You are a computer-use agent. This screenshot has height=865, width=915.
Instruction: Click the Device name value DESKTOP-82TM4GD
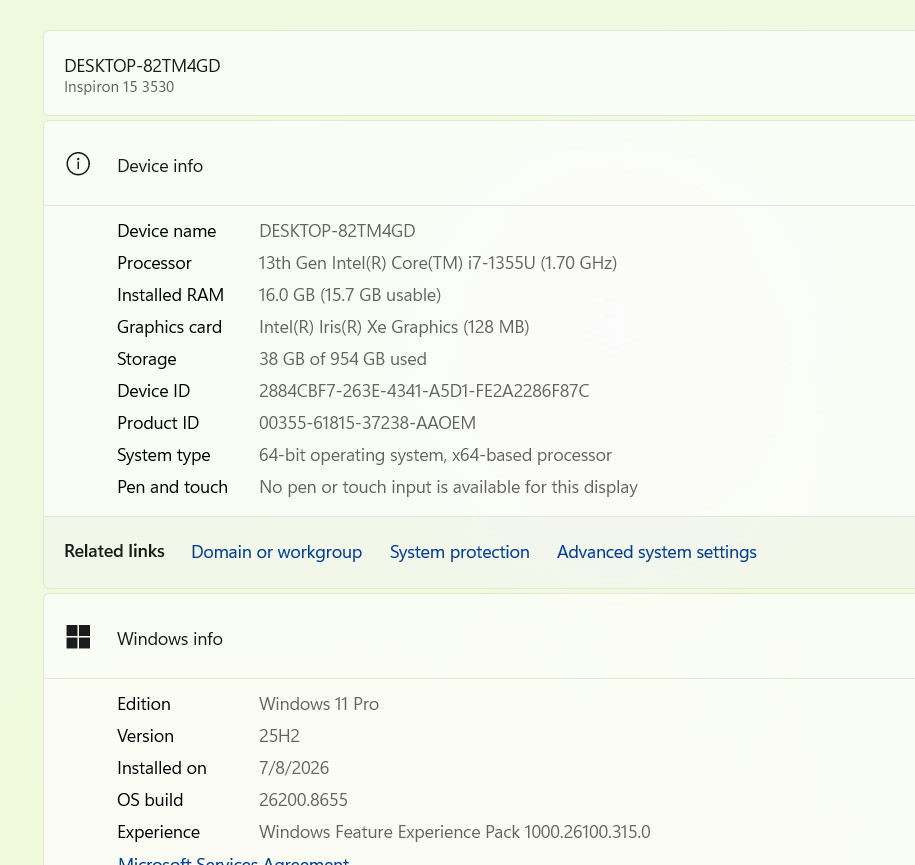[337, 231]
